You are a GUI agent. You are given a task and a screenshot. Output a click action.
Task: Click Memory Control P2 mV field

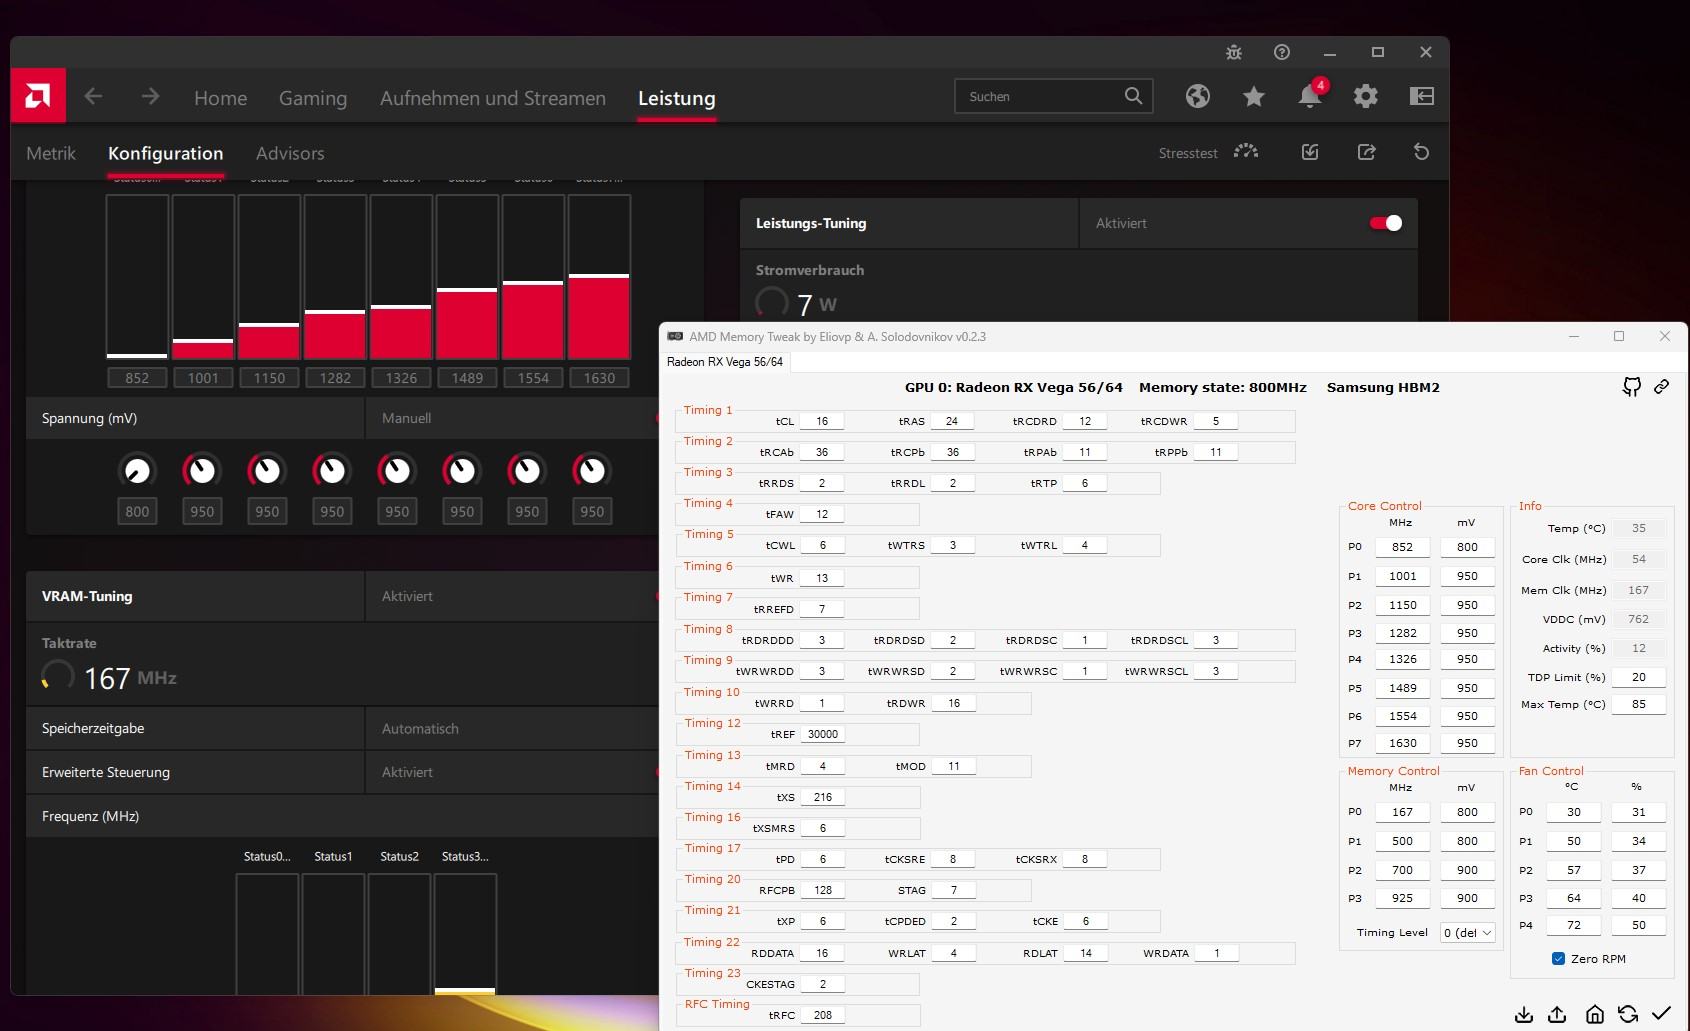click(1467, 870)
